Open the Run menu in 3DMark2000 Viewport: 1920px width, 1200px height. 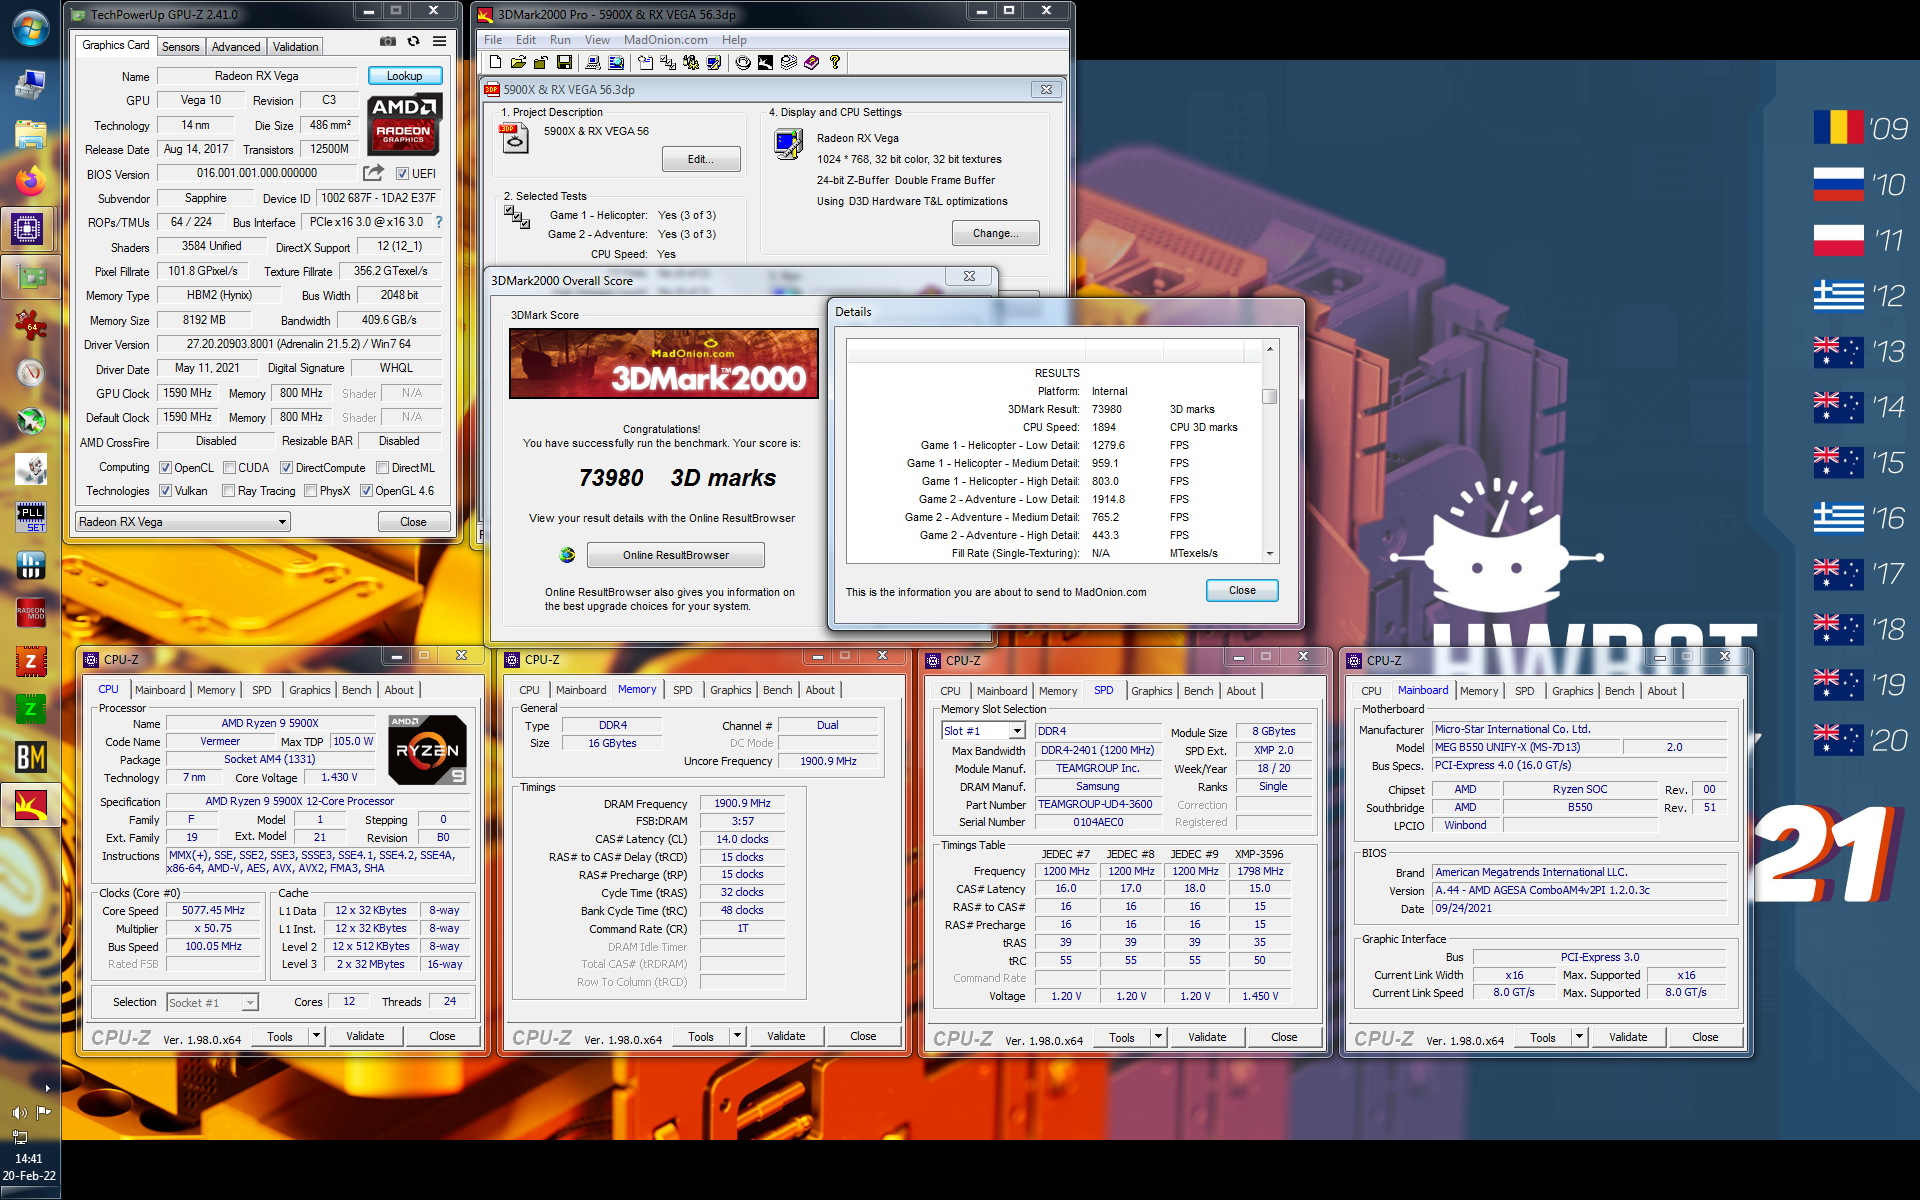560,40
